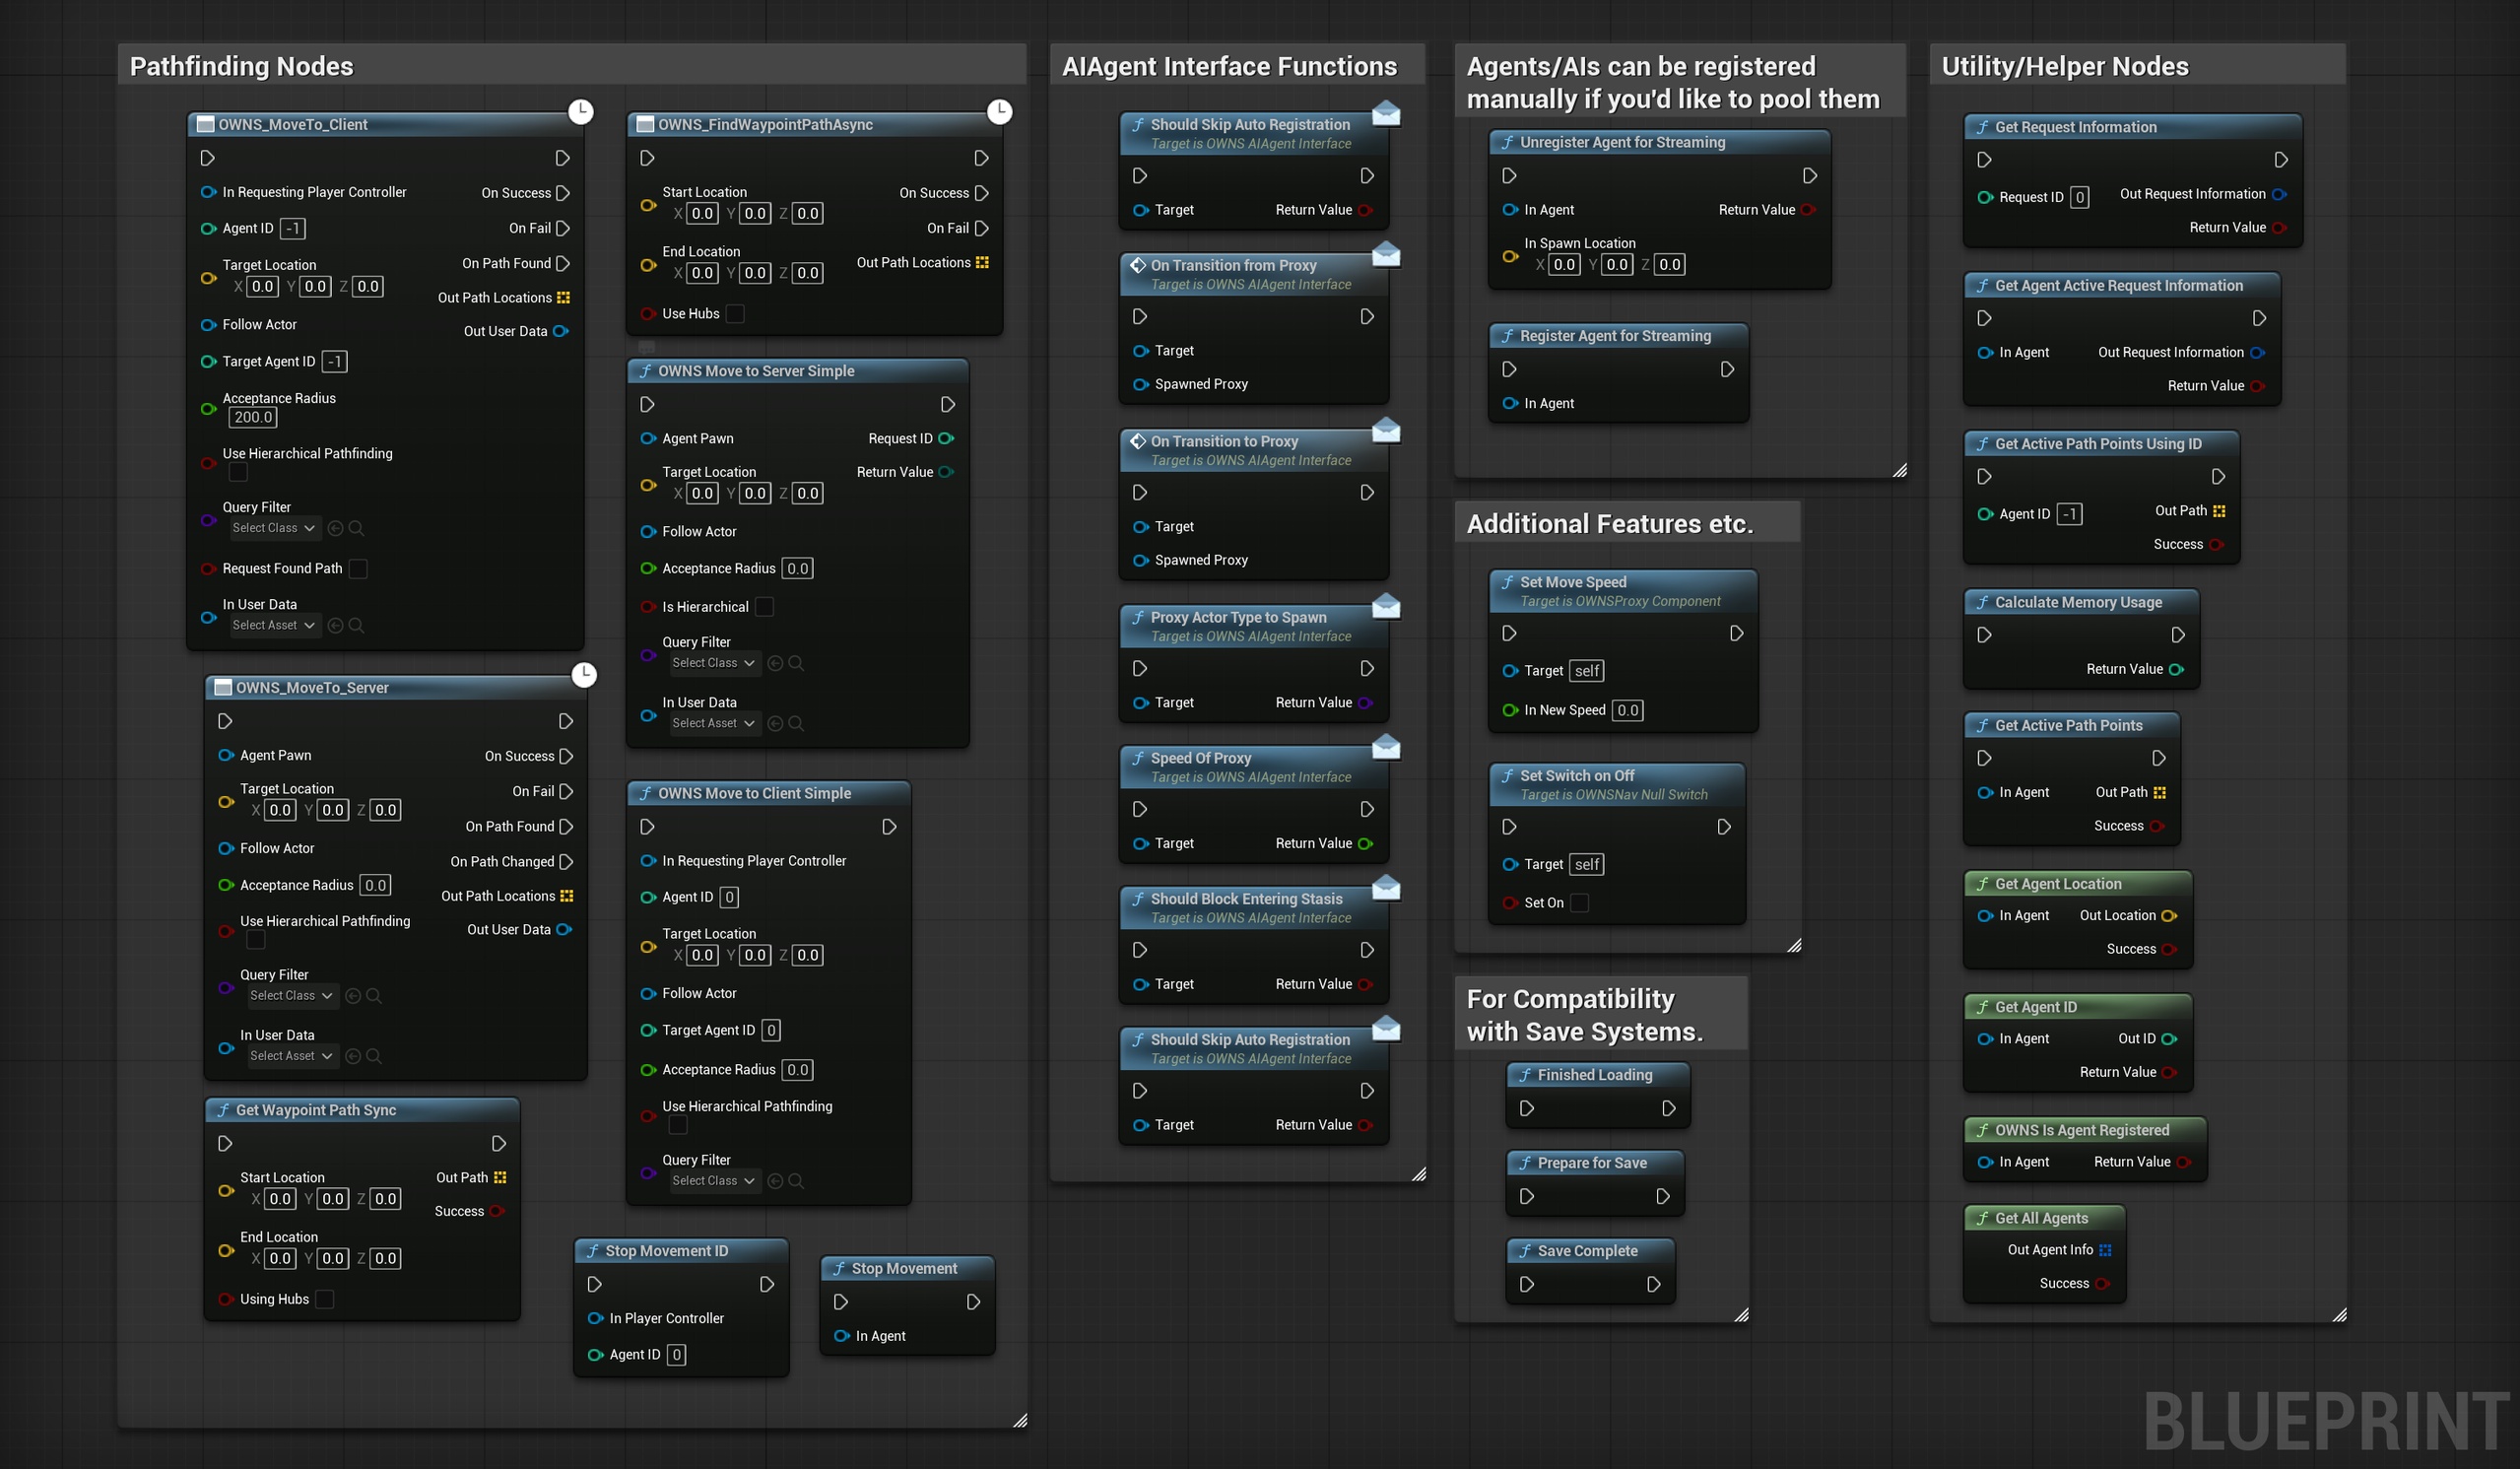The height and width of the screenshot is (1469, 2520).
Task: Select the Register Agent for Streaming node header
Action: tap(1618, 336)
